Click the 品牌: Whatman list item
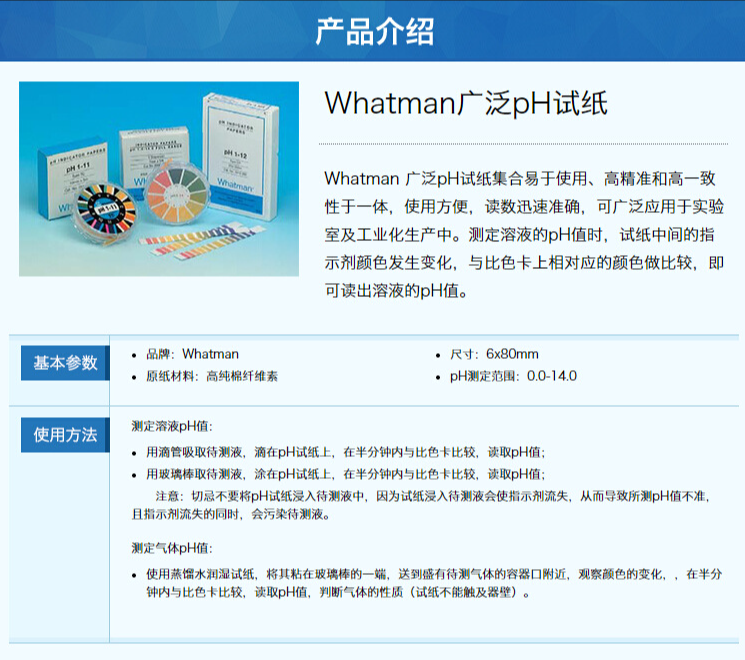The width and height of the screenshot is (745, 660). click(x=192, y=354)
